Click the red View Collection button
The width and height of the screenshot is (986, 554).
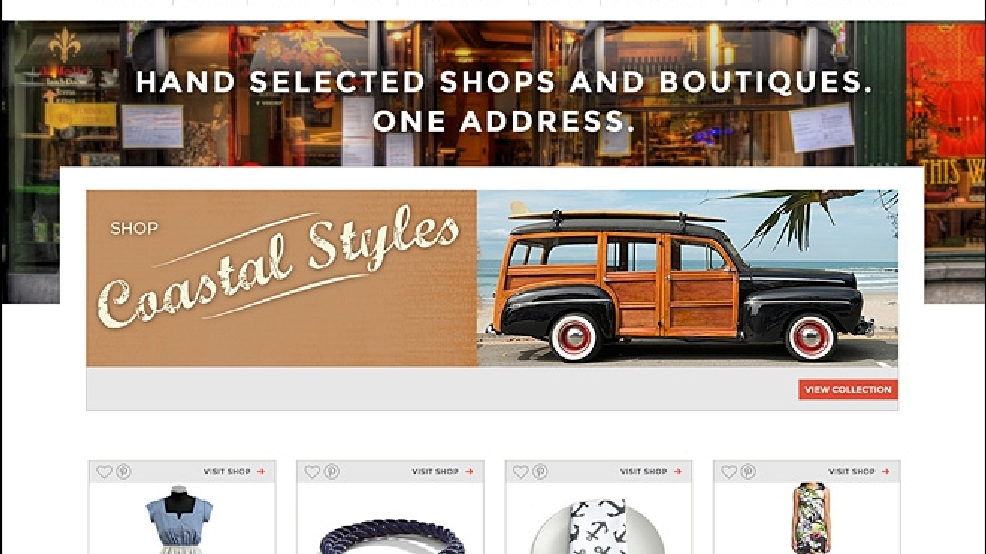pos(848,389)
